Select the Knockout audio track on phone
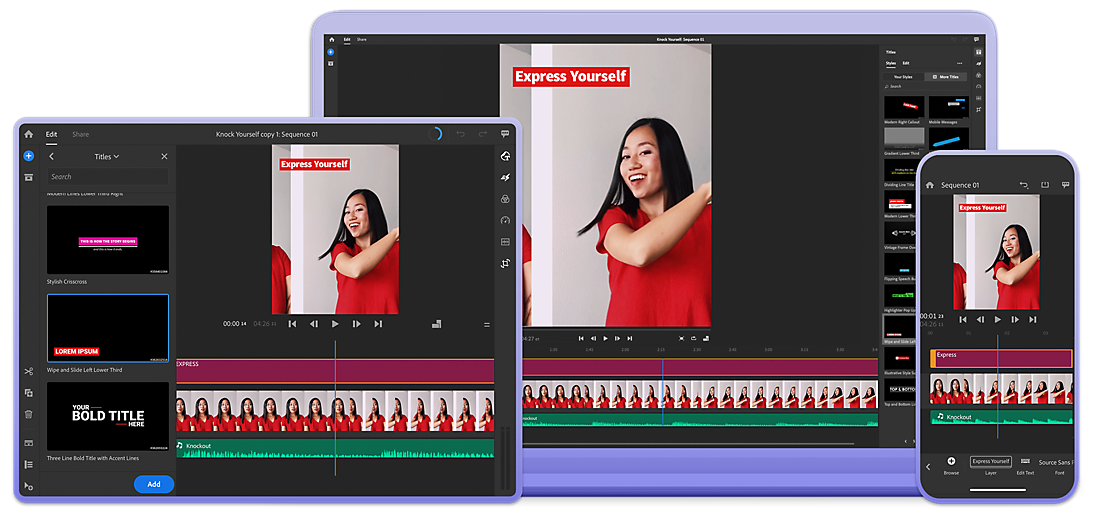Image resolution: width=1095 pixels, height=509 pixels. 1001,417
